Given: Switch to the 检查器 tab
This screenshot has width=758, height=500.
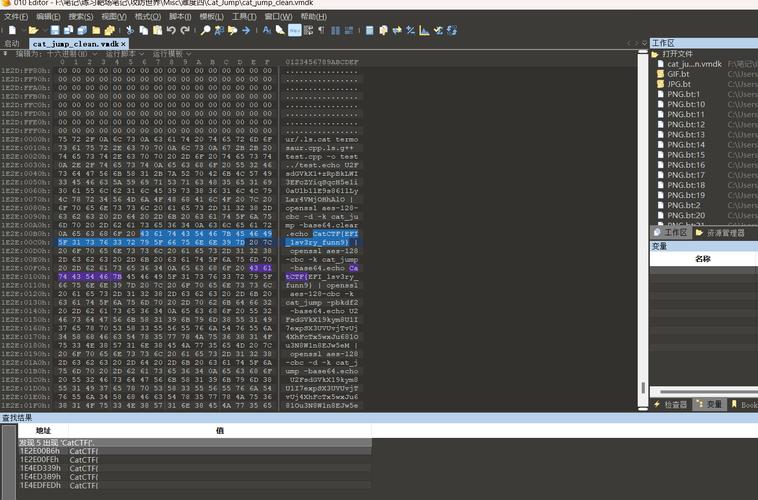Looking at the screenshot, I should click(671, 404).
